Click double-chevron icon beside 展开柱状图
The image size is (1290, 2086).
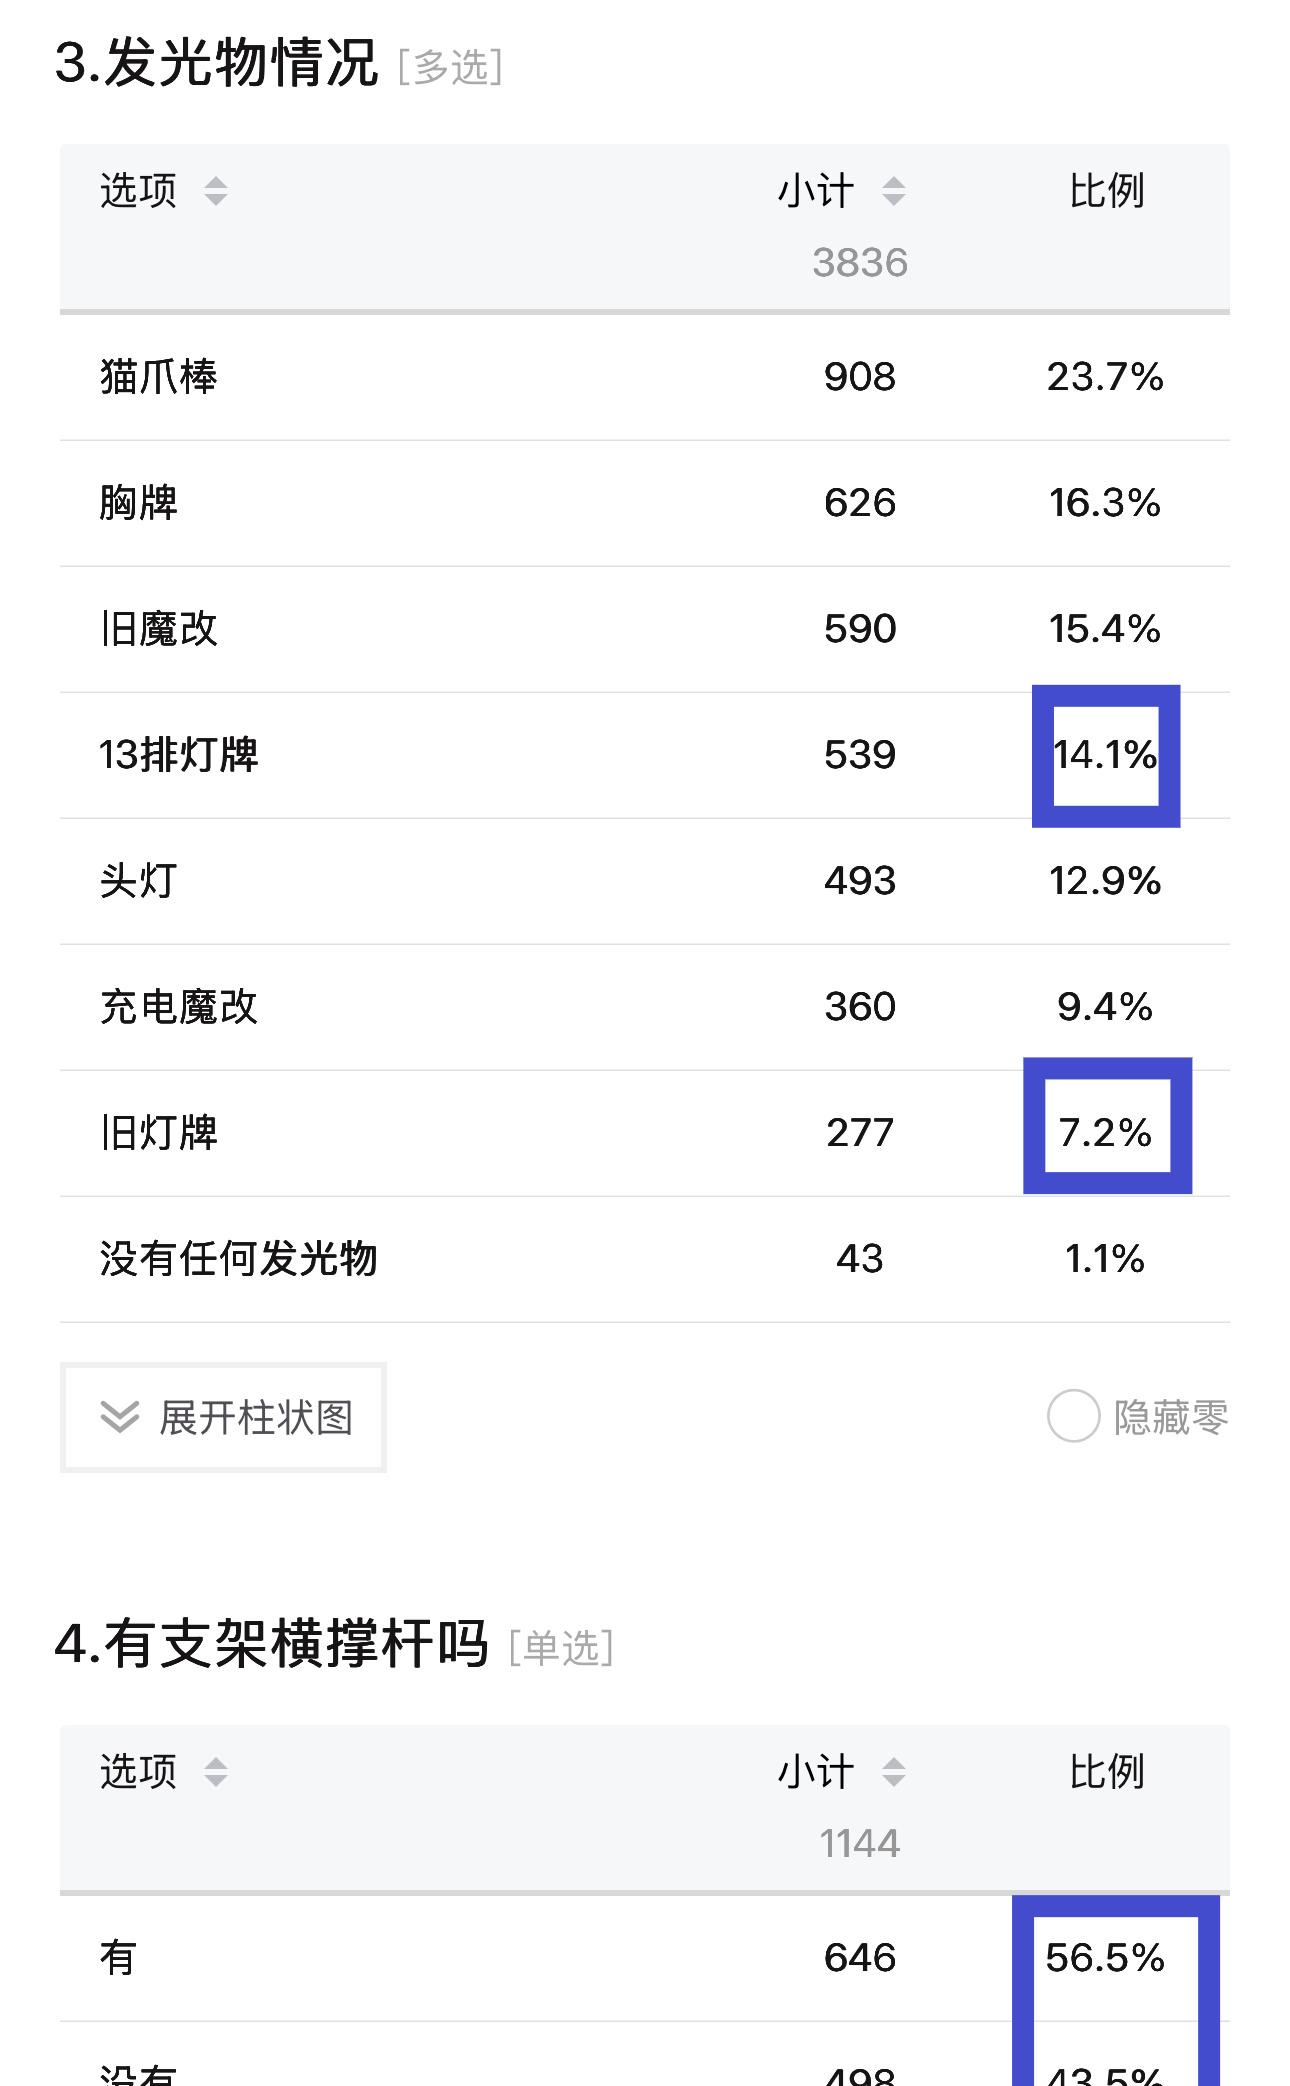(x=120, y=1417)
